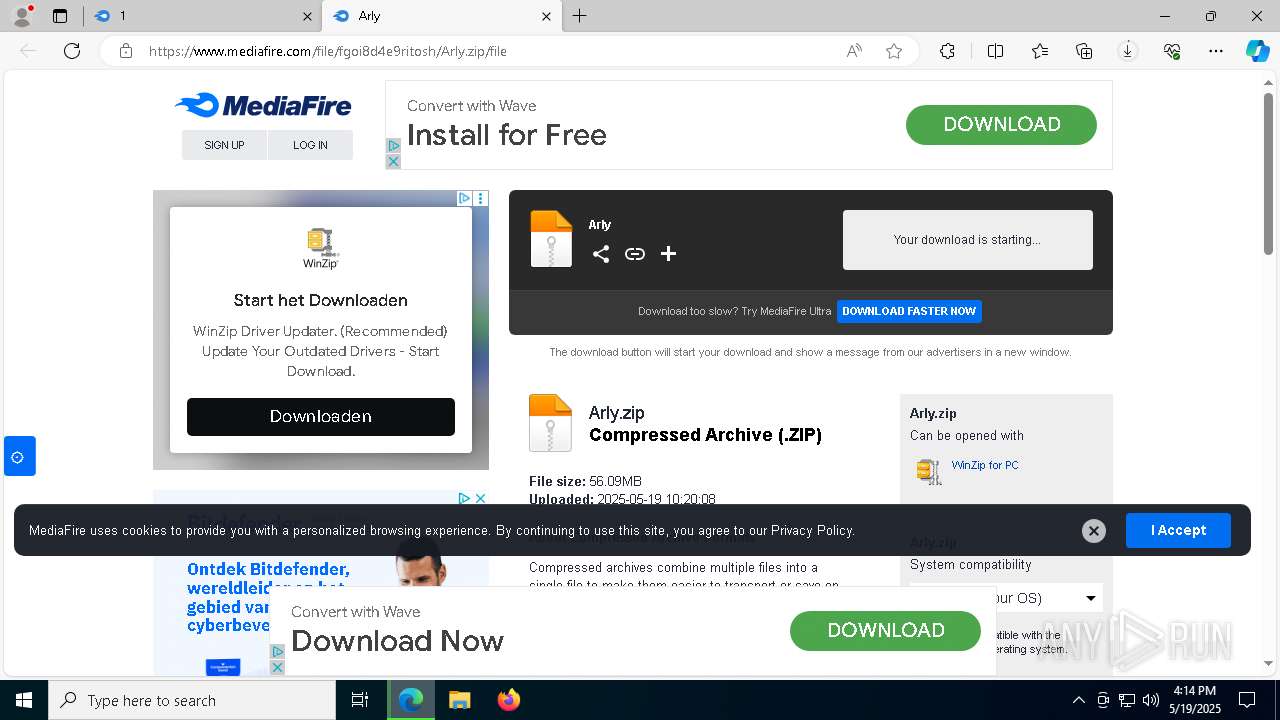The image size is (1280, 720).
Task: Open the Windows Start menu
Action: pos(24,700)
